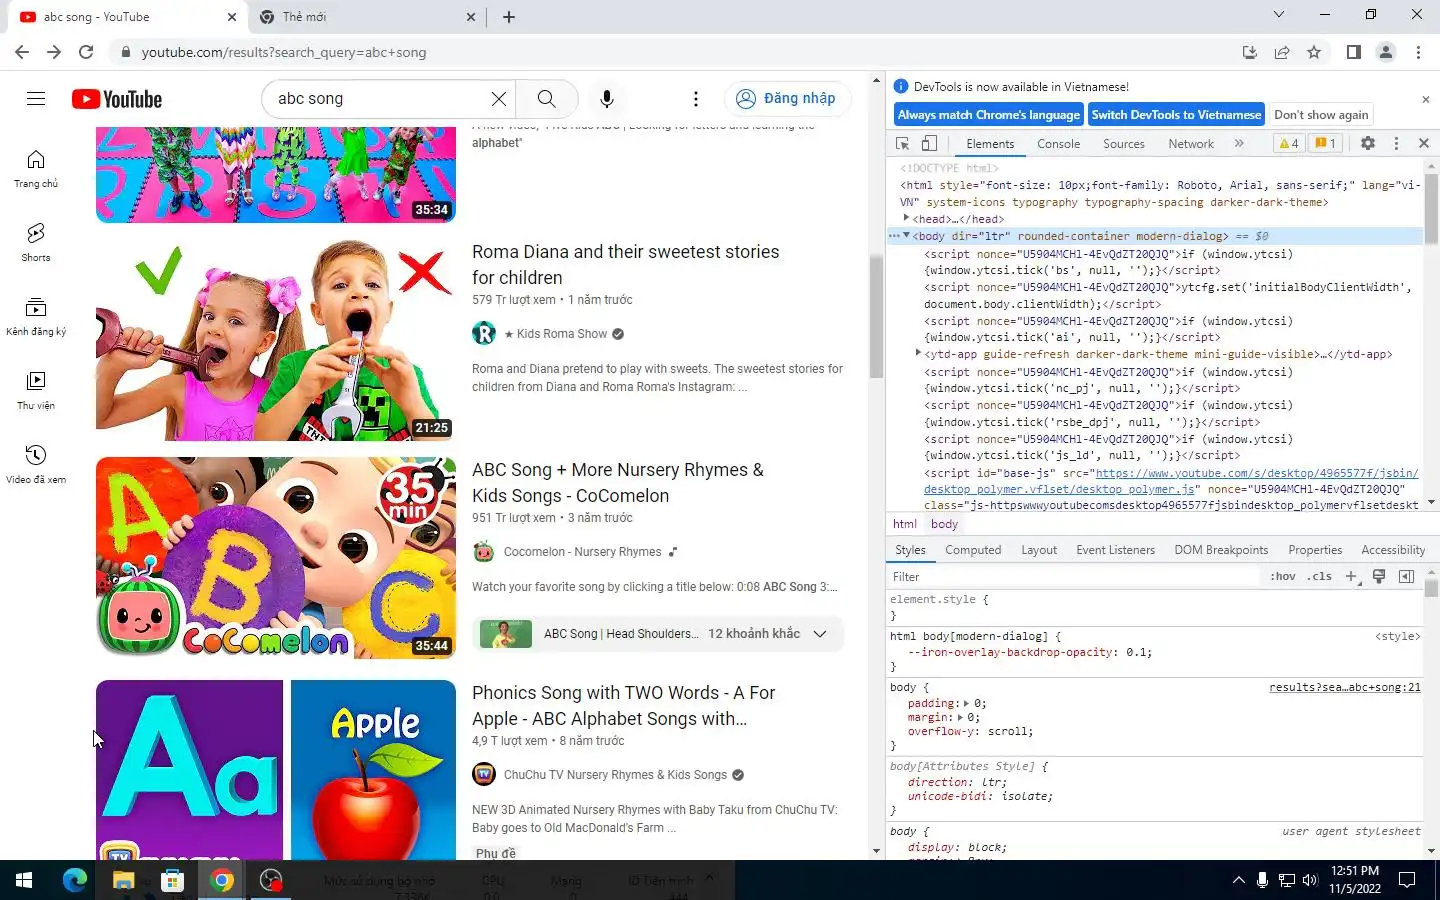Toggle computed styles sidebar icon
Image resolution: width=1440 pixels, height=900 pixels.
(1406, 576)
